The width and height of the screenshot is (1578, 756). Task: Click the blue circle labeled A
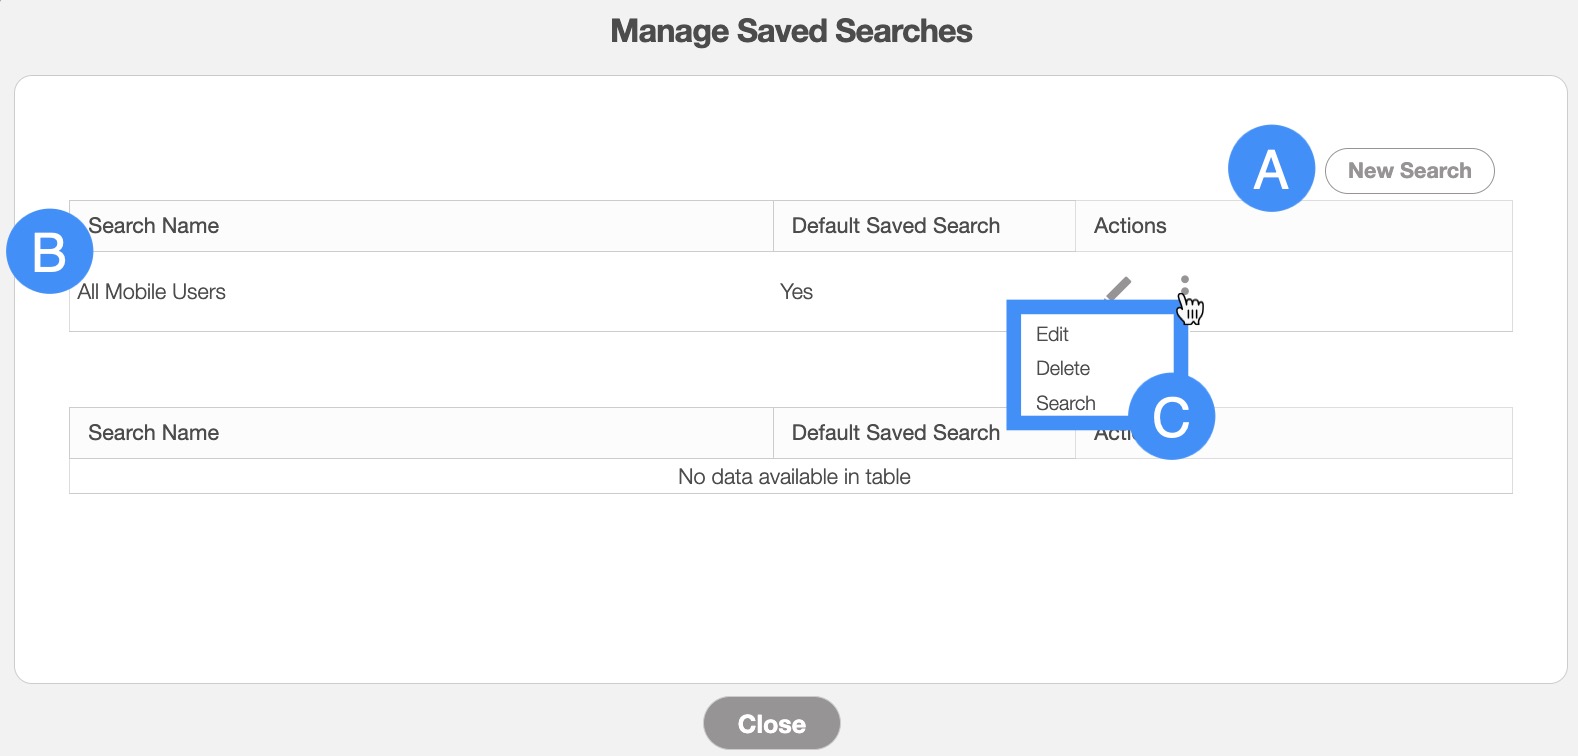1271,168
